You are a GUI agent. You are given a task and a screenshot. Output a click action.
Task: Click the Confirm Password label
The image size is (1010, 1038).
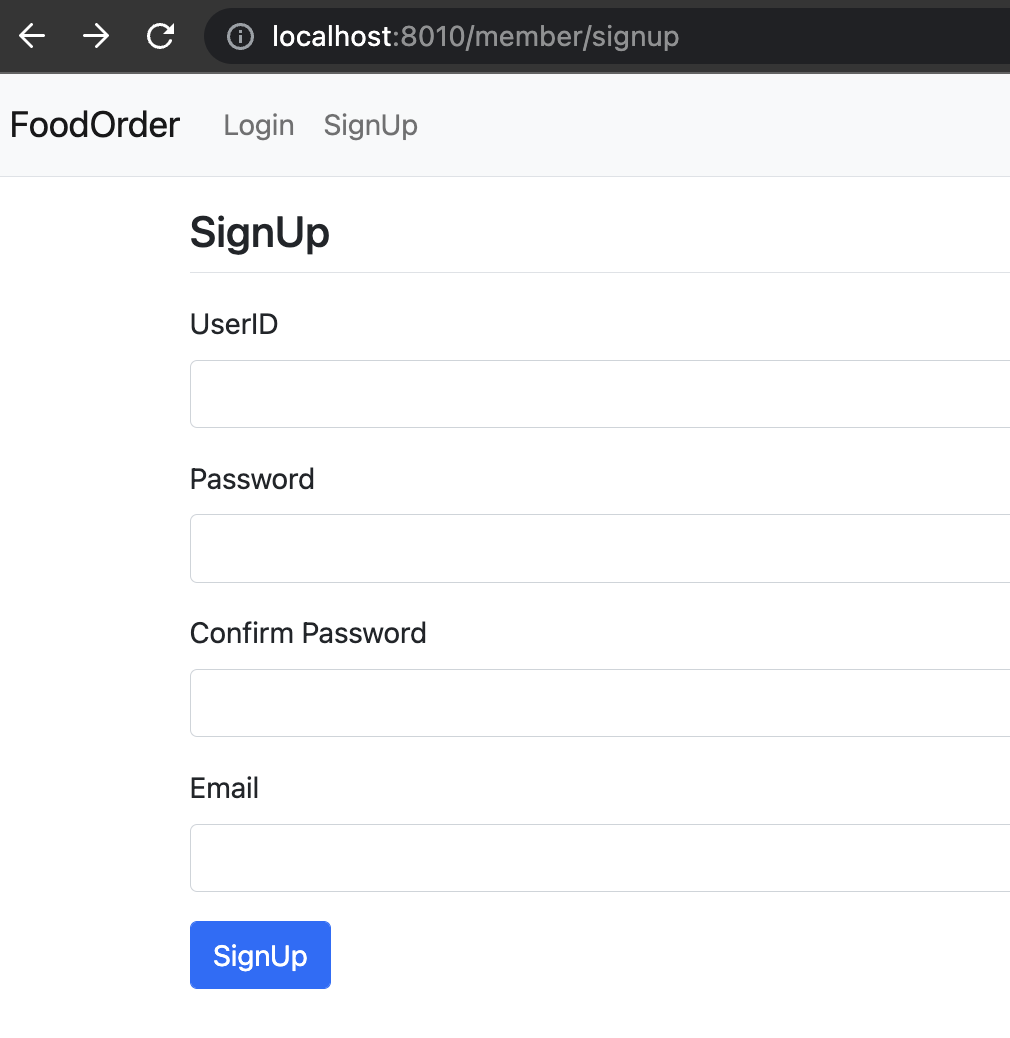[307, 633]
